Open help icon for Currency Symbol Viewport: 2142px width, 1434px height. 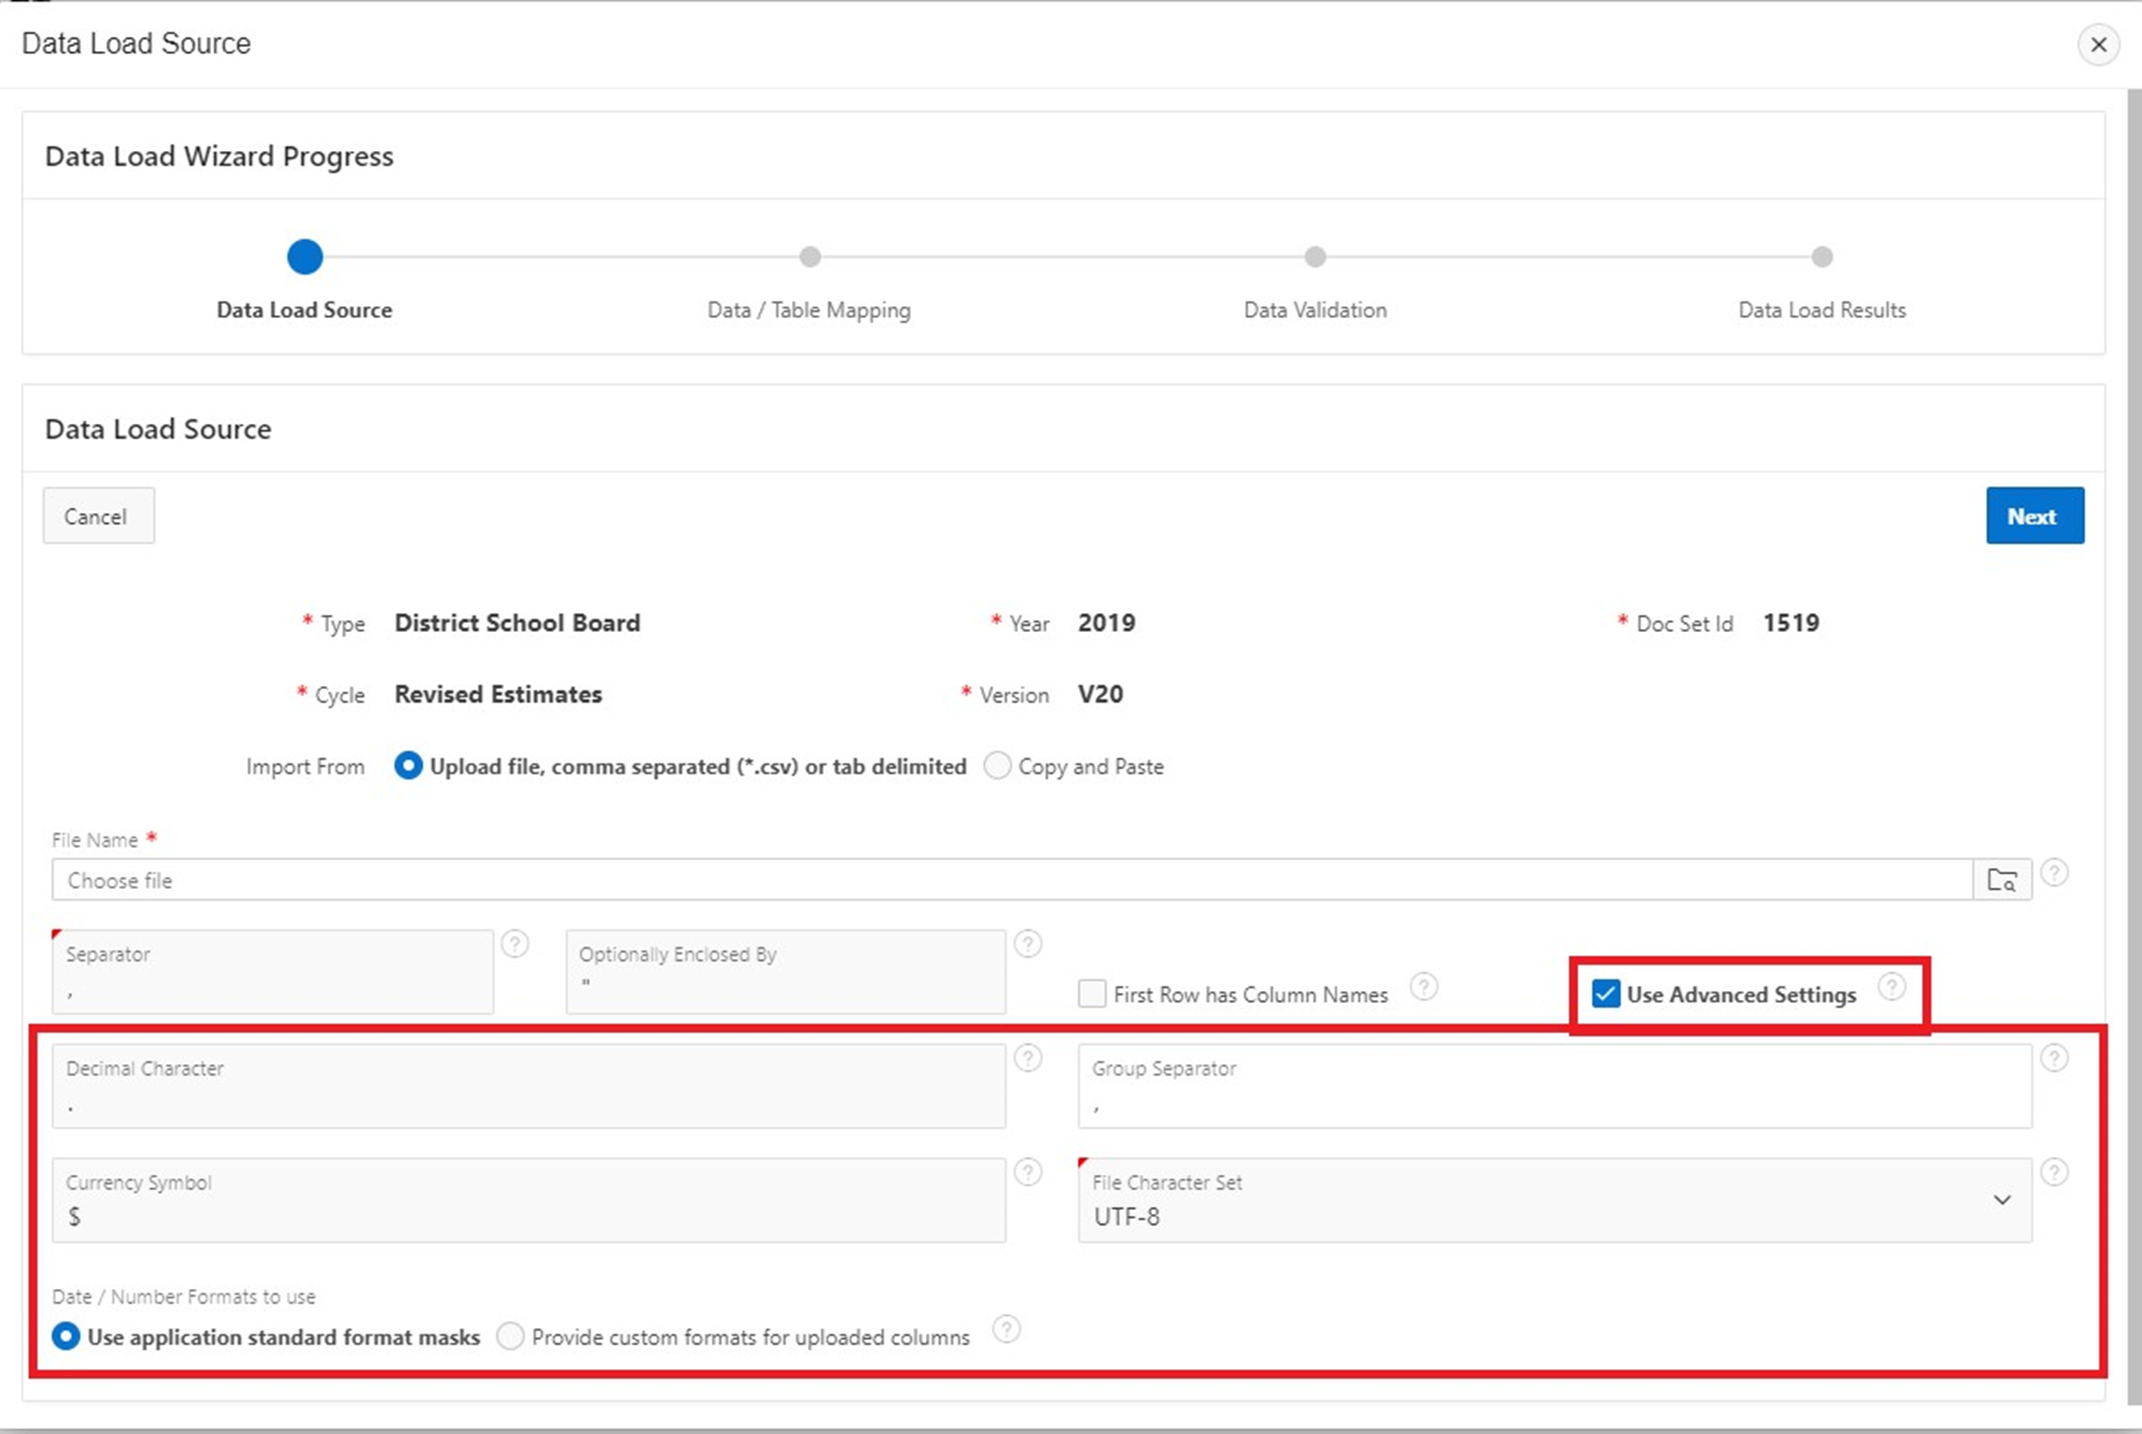(1028, 1172)
